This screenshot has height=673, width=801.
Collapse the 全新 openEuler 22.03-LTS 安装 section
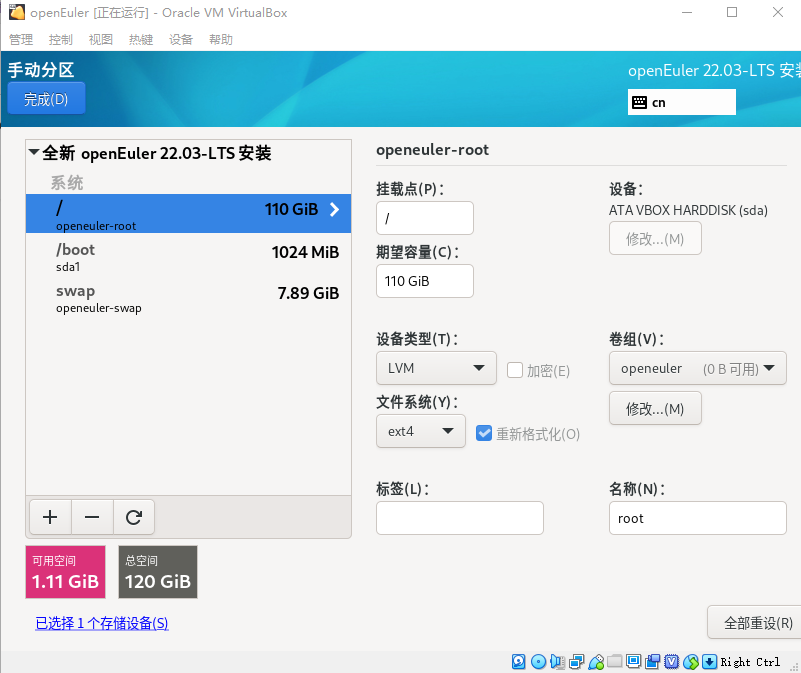coord(35,153)
